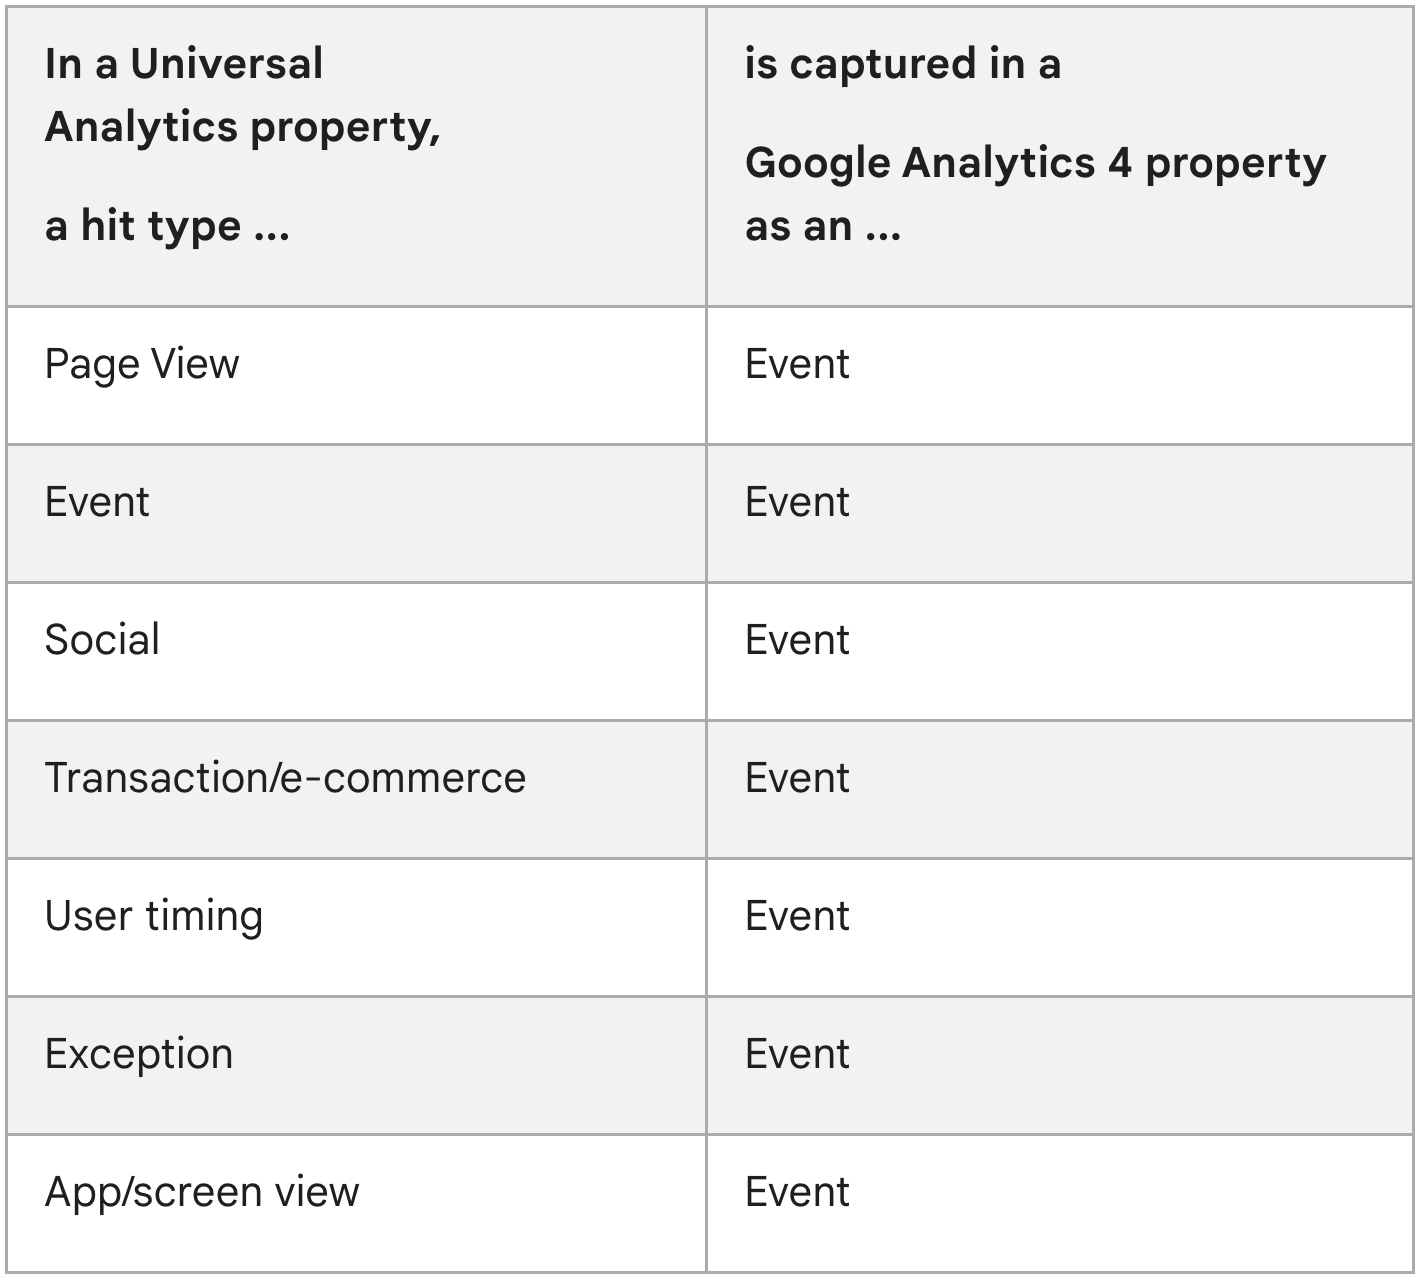This screenshot has height=1280, width=1420.
Task: Select the "User timing" hit type cell
Action: tap(154, 916)
